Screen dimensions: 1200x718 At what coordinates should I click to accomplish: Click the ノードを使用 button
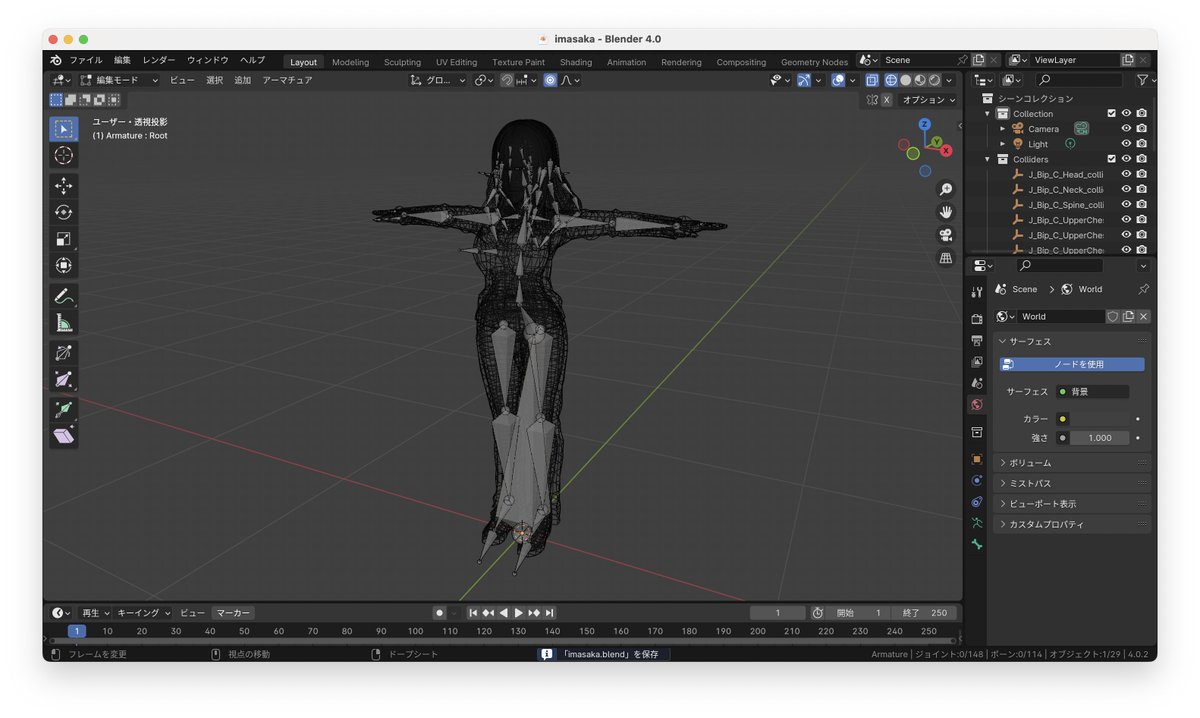coord(1072,364)
